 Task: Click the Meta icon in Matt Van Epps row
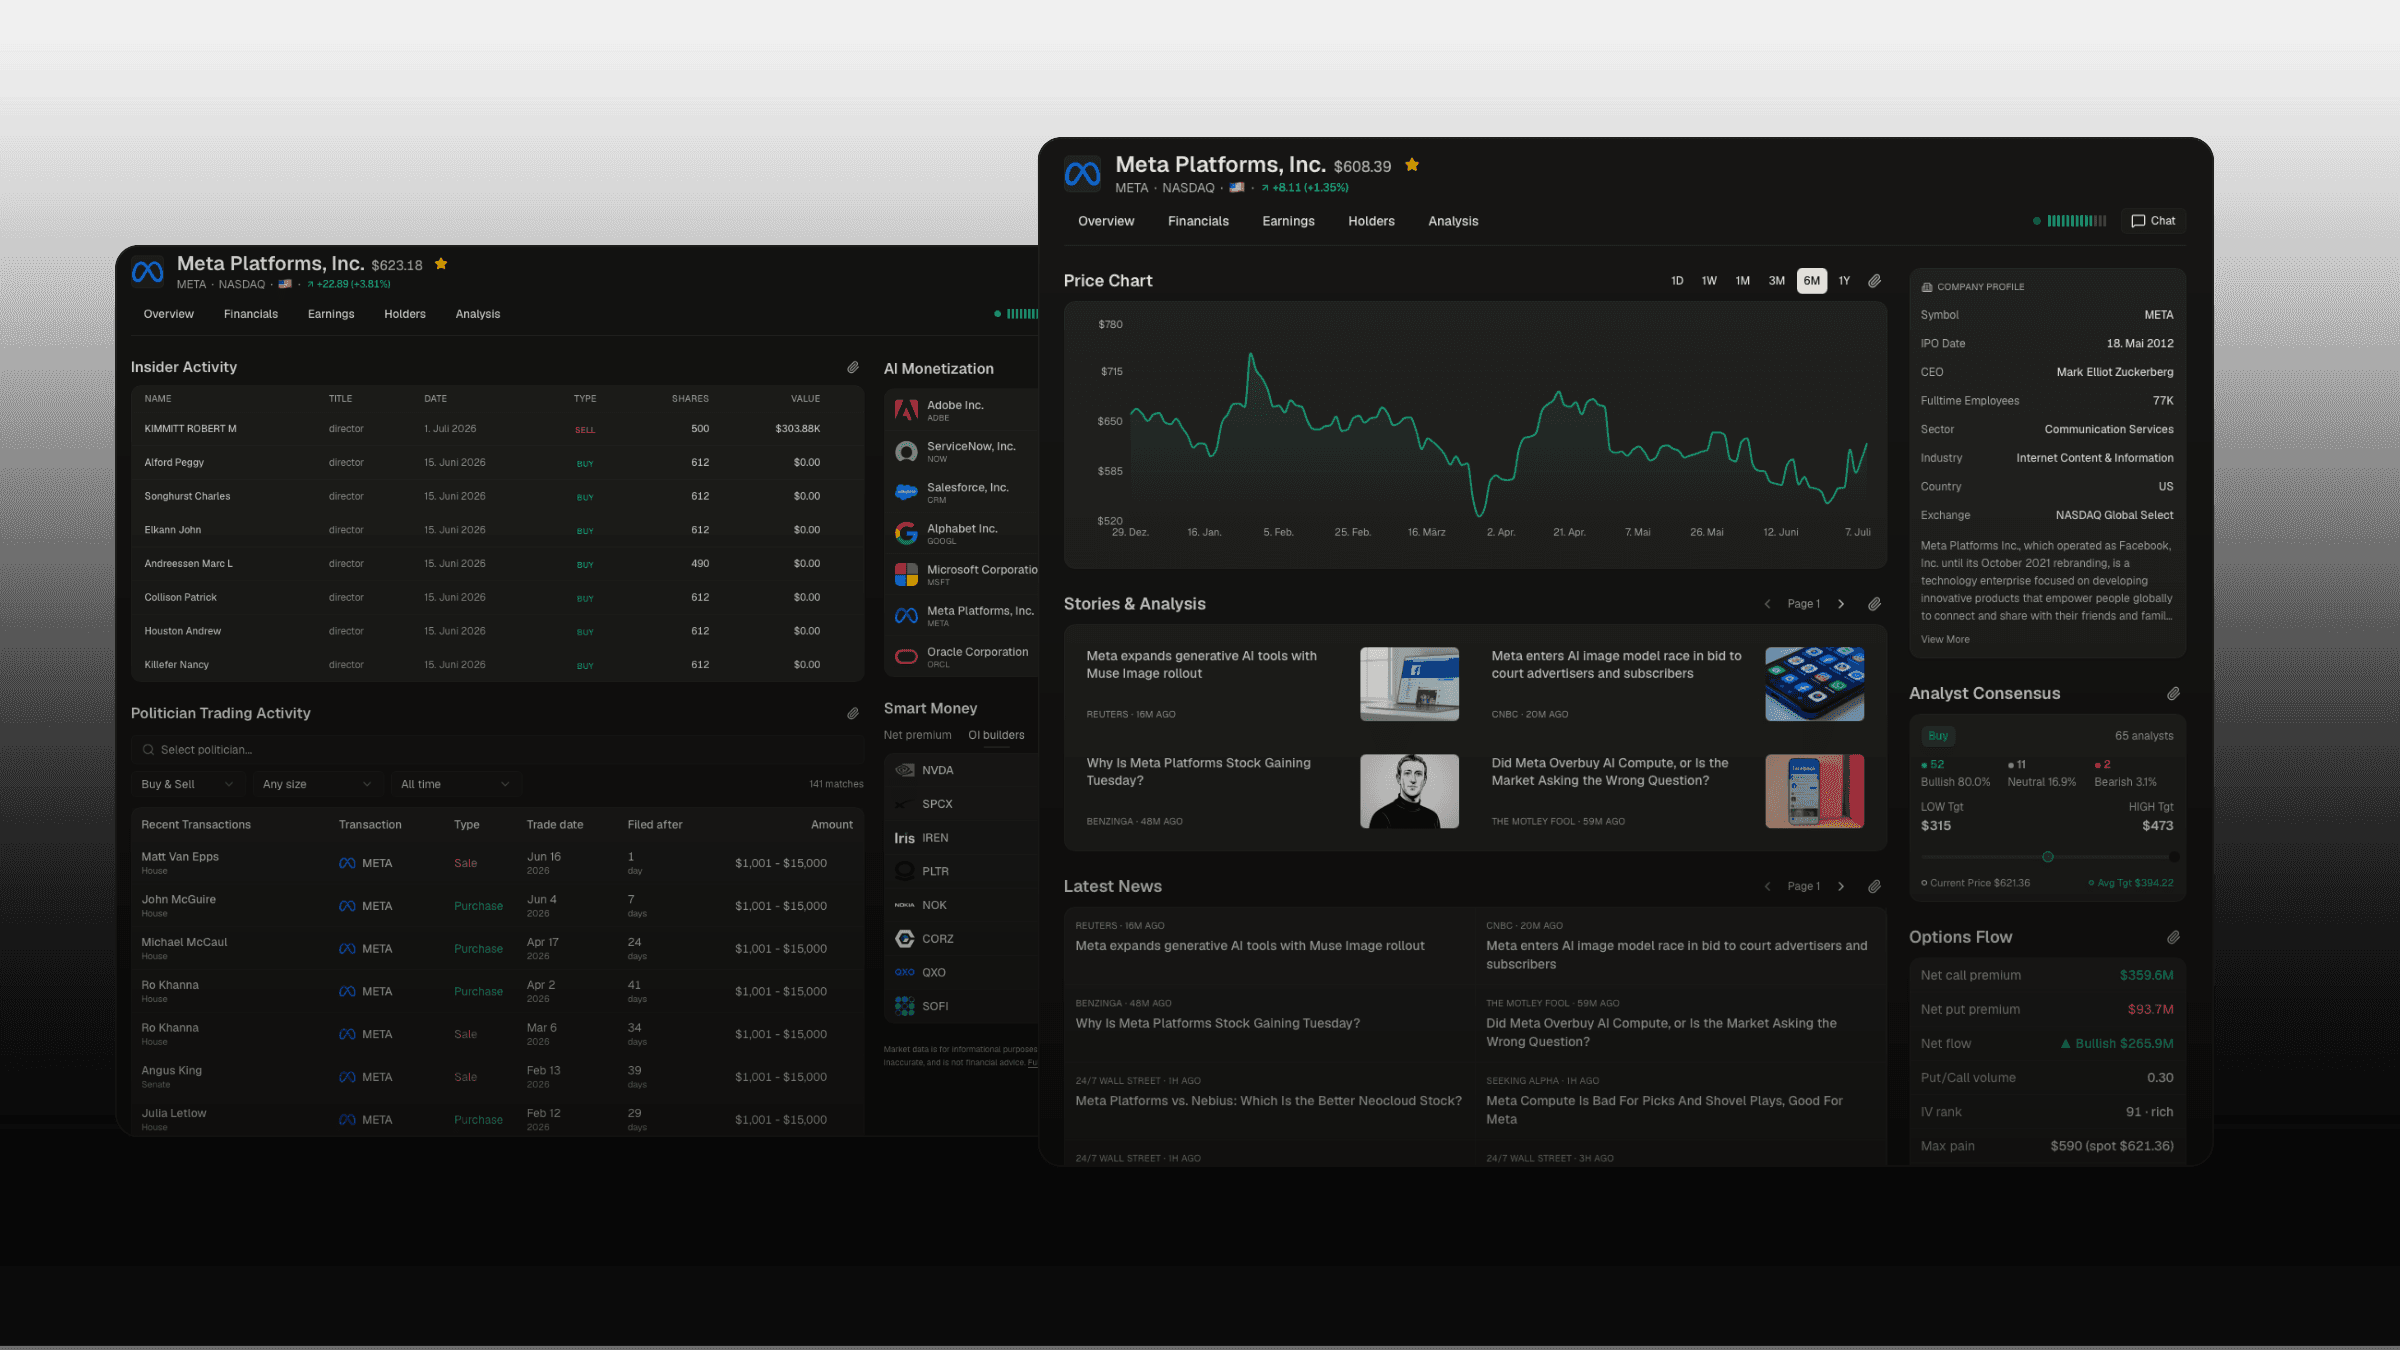347,863
